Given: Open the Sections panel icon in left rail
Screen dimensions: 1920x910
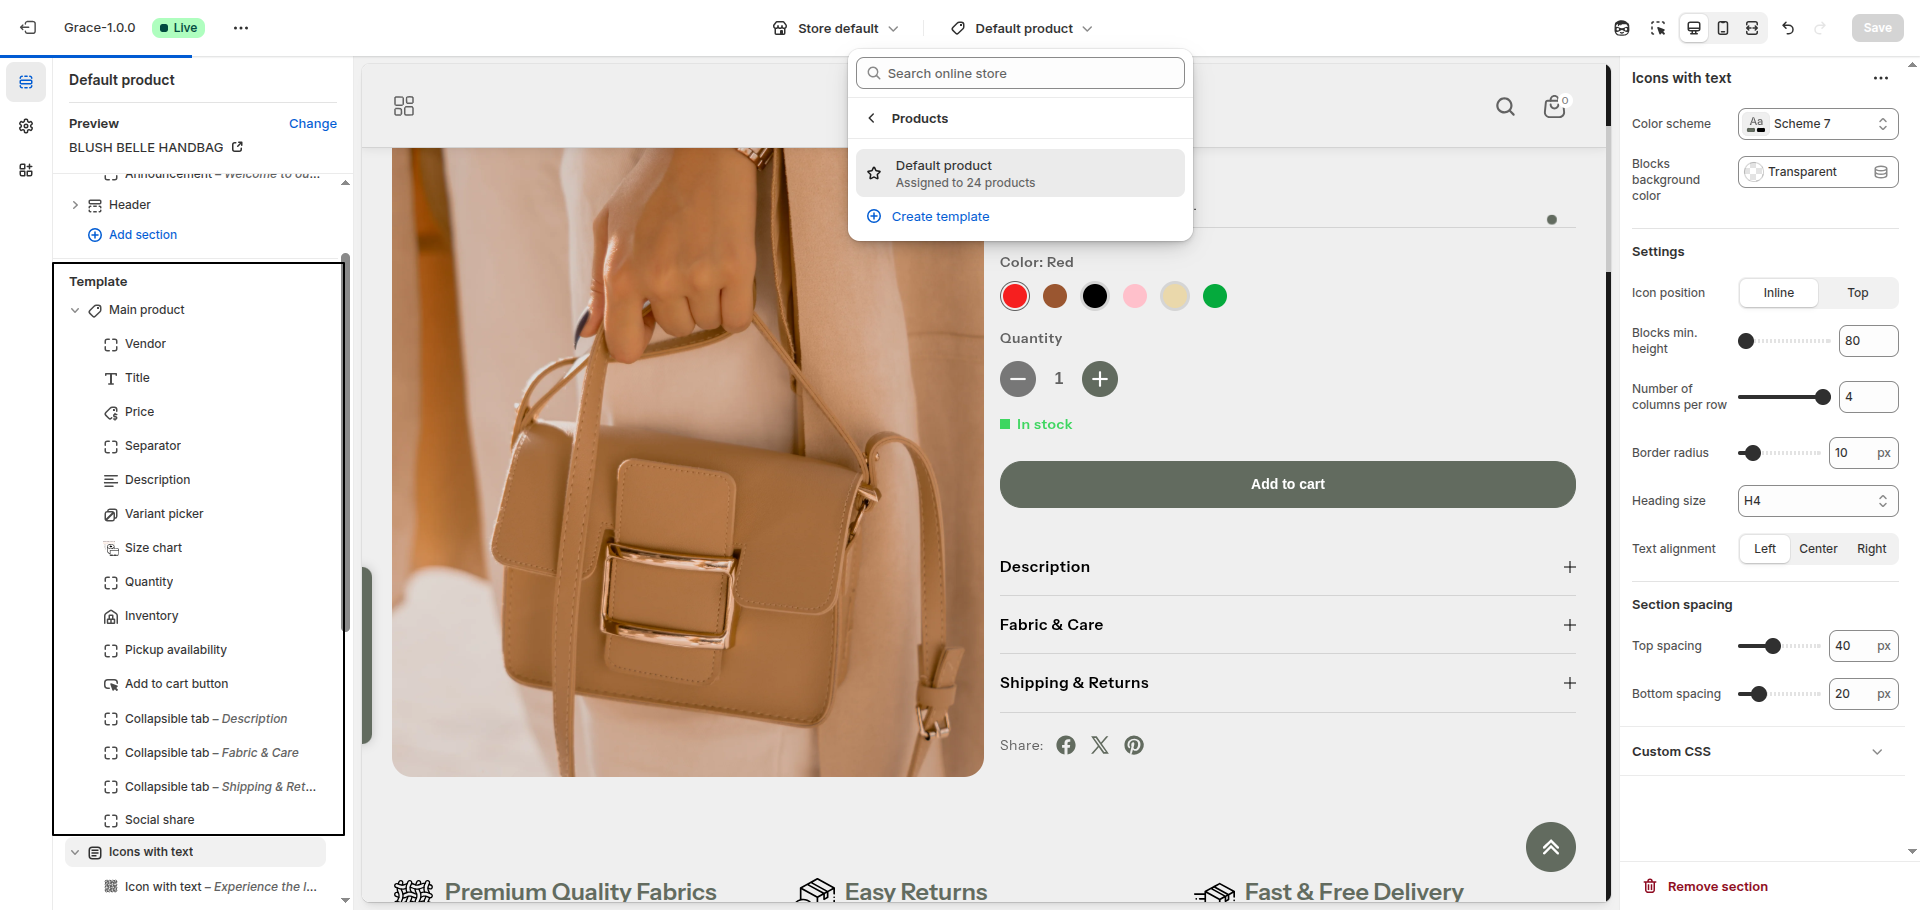Looking at the screenshot, I should 26,82.
